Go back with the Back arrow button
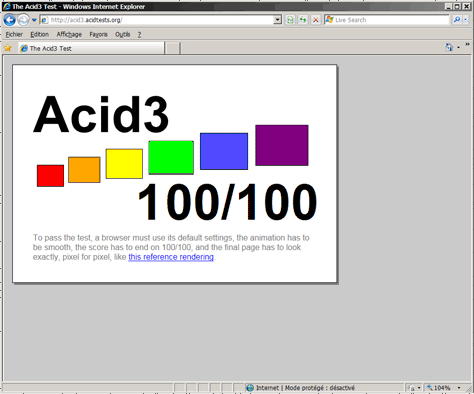This screenshot has height=394, width=474. point(10,20)
